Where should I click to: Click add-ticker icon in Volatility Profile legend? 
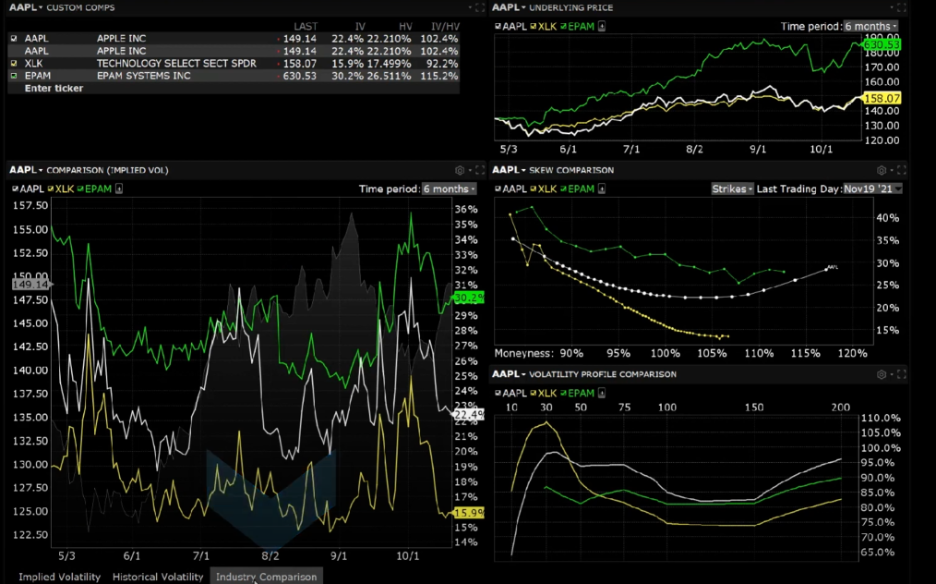[602, 393]
